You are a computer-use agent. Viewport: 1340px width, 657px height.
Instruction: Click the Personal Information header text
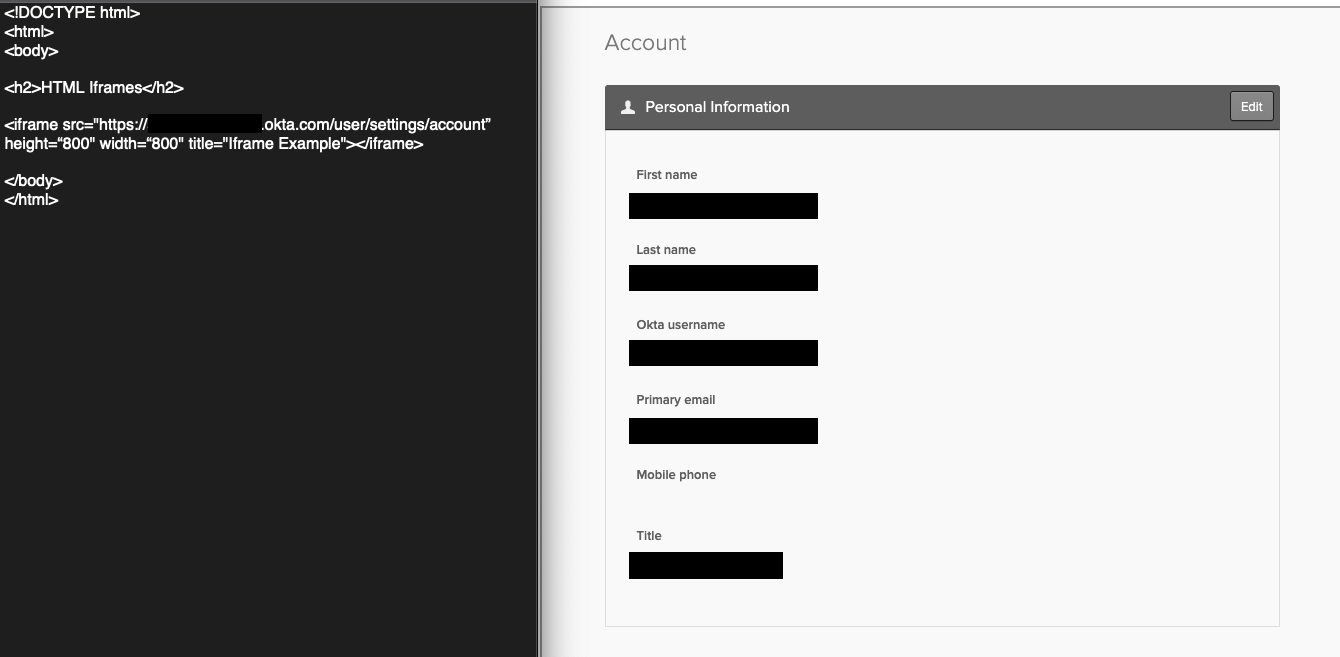click(x=717, y=107)
